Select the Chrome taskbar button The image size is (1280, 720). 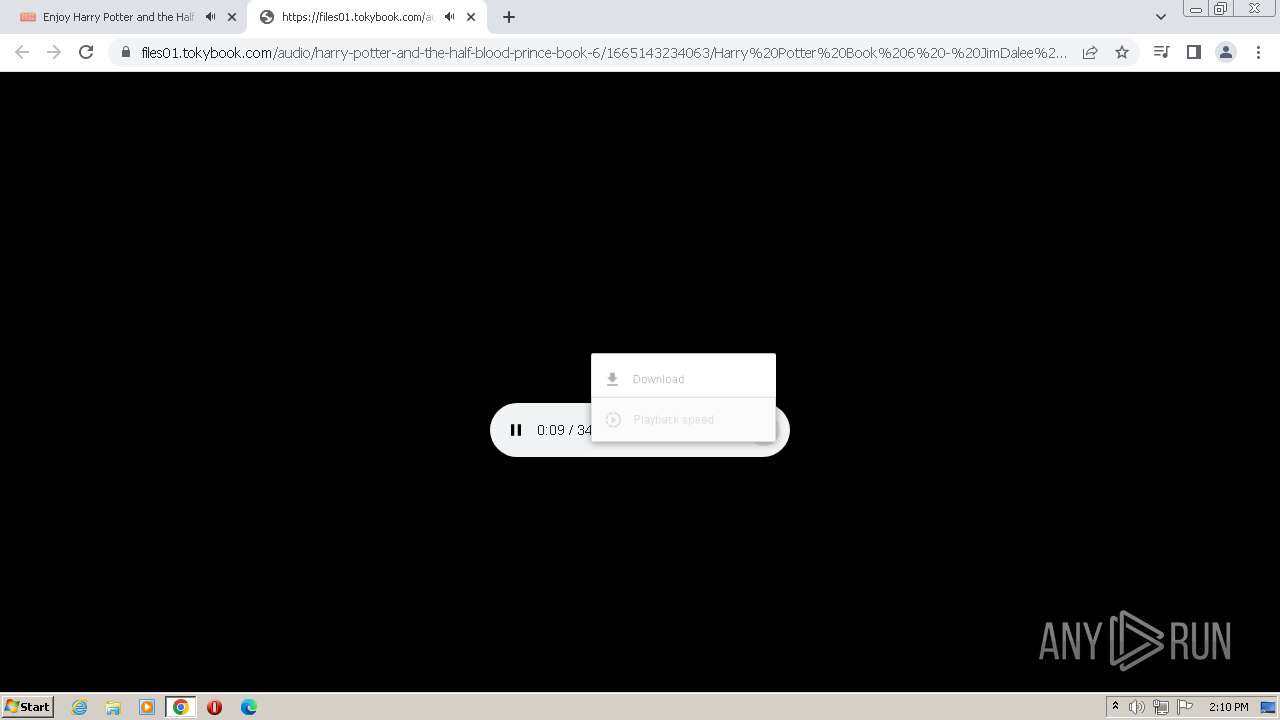pyautogui.click(x=180, y=707)
